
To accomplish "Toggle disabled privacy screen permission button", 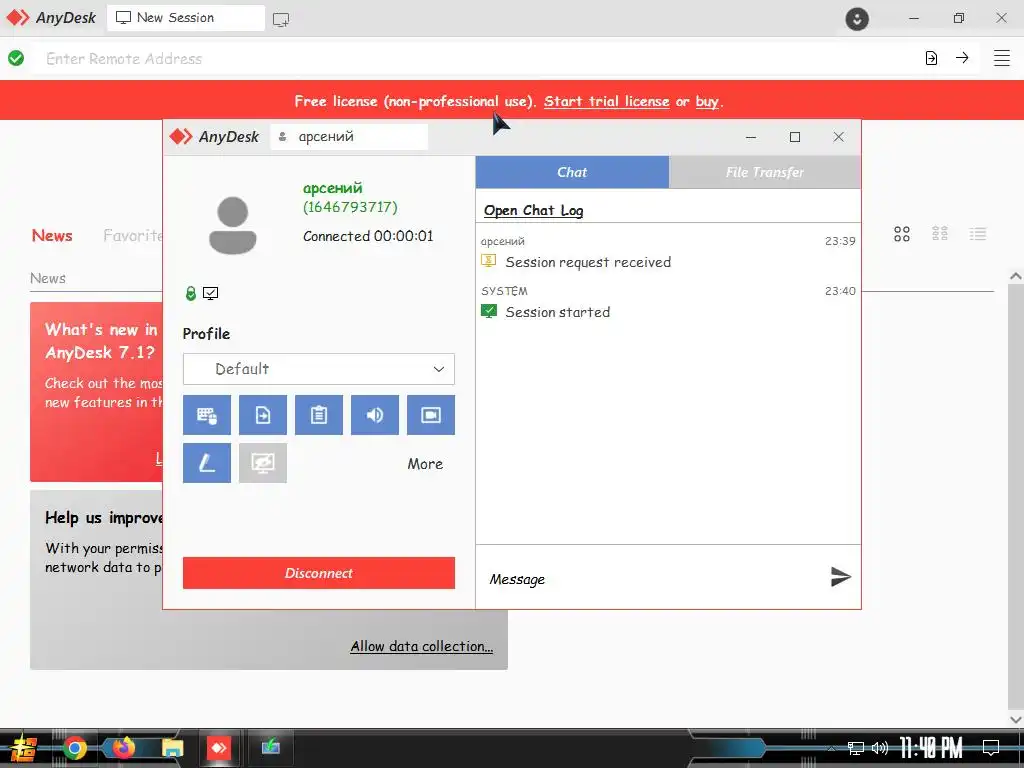I will point(263,463).
